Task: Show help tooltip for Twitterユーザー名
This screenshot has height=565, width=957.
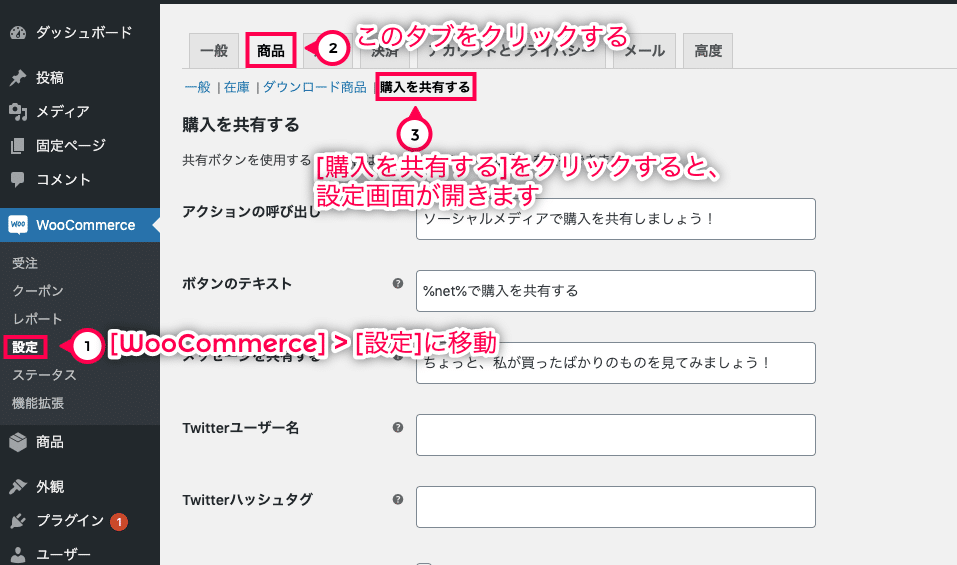Action: coord(398,427)
